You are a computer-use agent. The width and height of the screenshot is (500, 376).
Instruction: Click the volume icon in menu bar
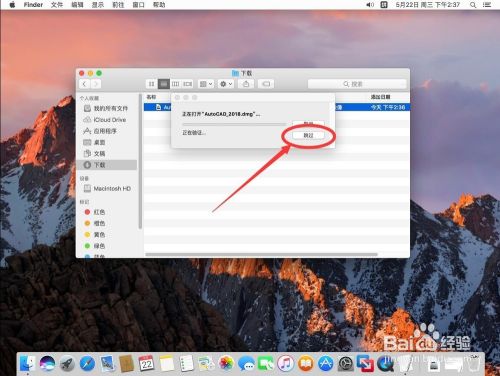[x=370, y=5]
